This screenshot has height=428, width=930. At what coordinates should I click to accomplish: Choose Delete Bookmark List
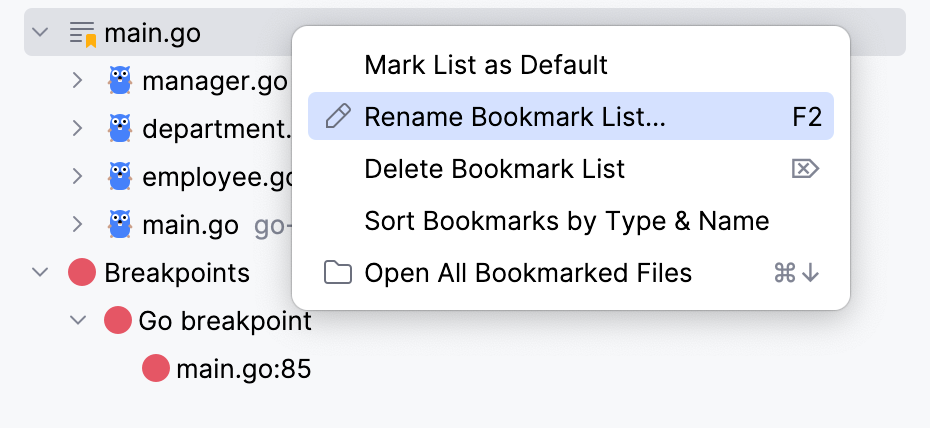tap(495, 169)
